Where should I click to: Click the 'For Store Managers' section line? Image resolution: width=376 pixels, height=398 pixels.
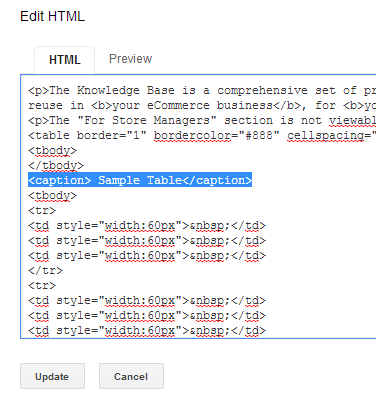202,120
